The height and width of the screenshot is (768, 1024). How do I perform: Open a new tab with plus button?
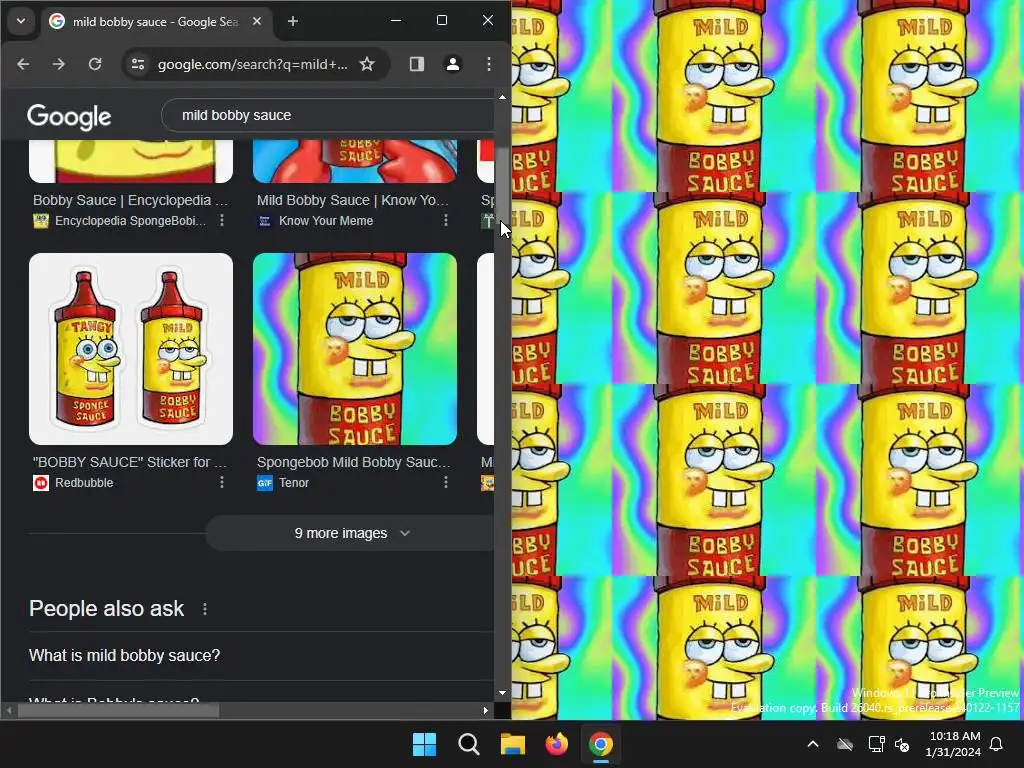[293, 22]
